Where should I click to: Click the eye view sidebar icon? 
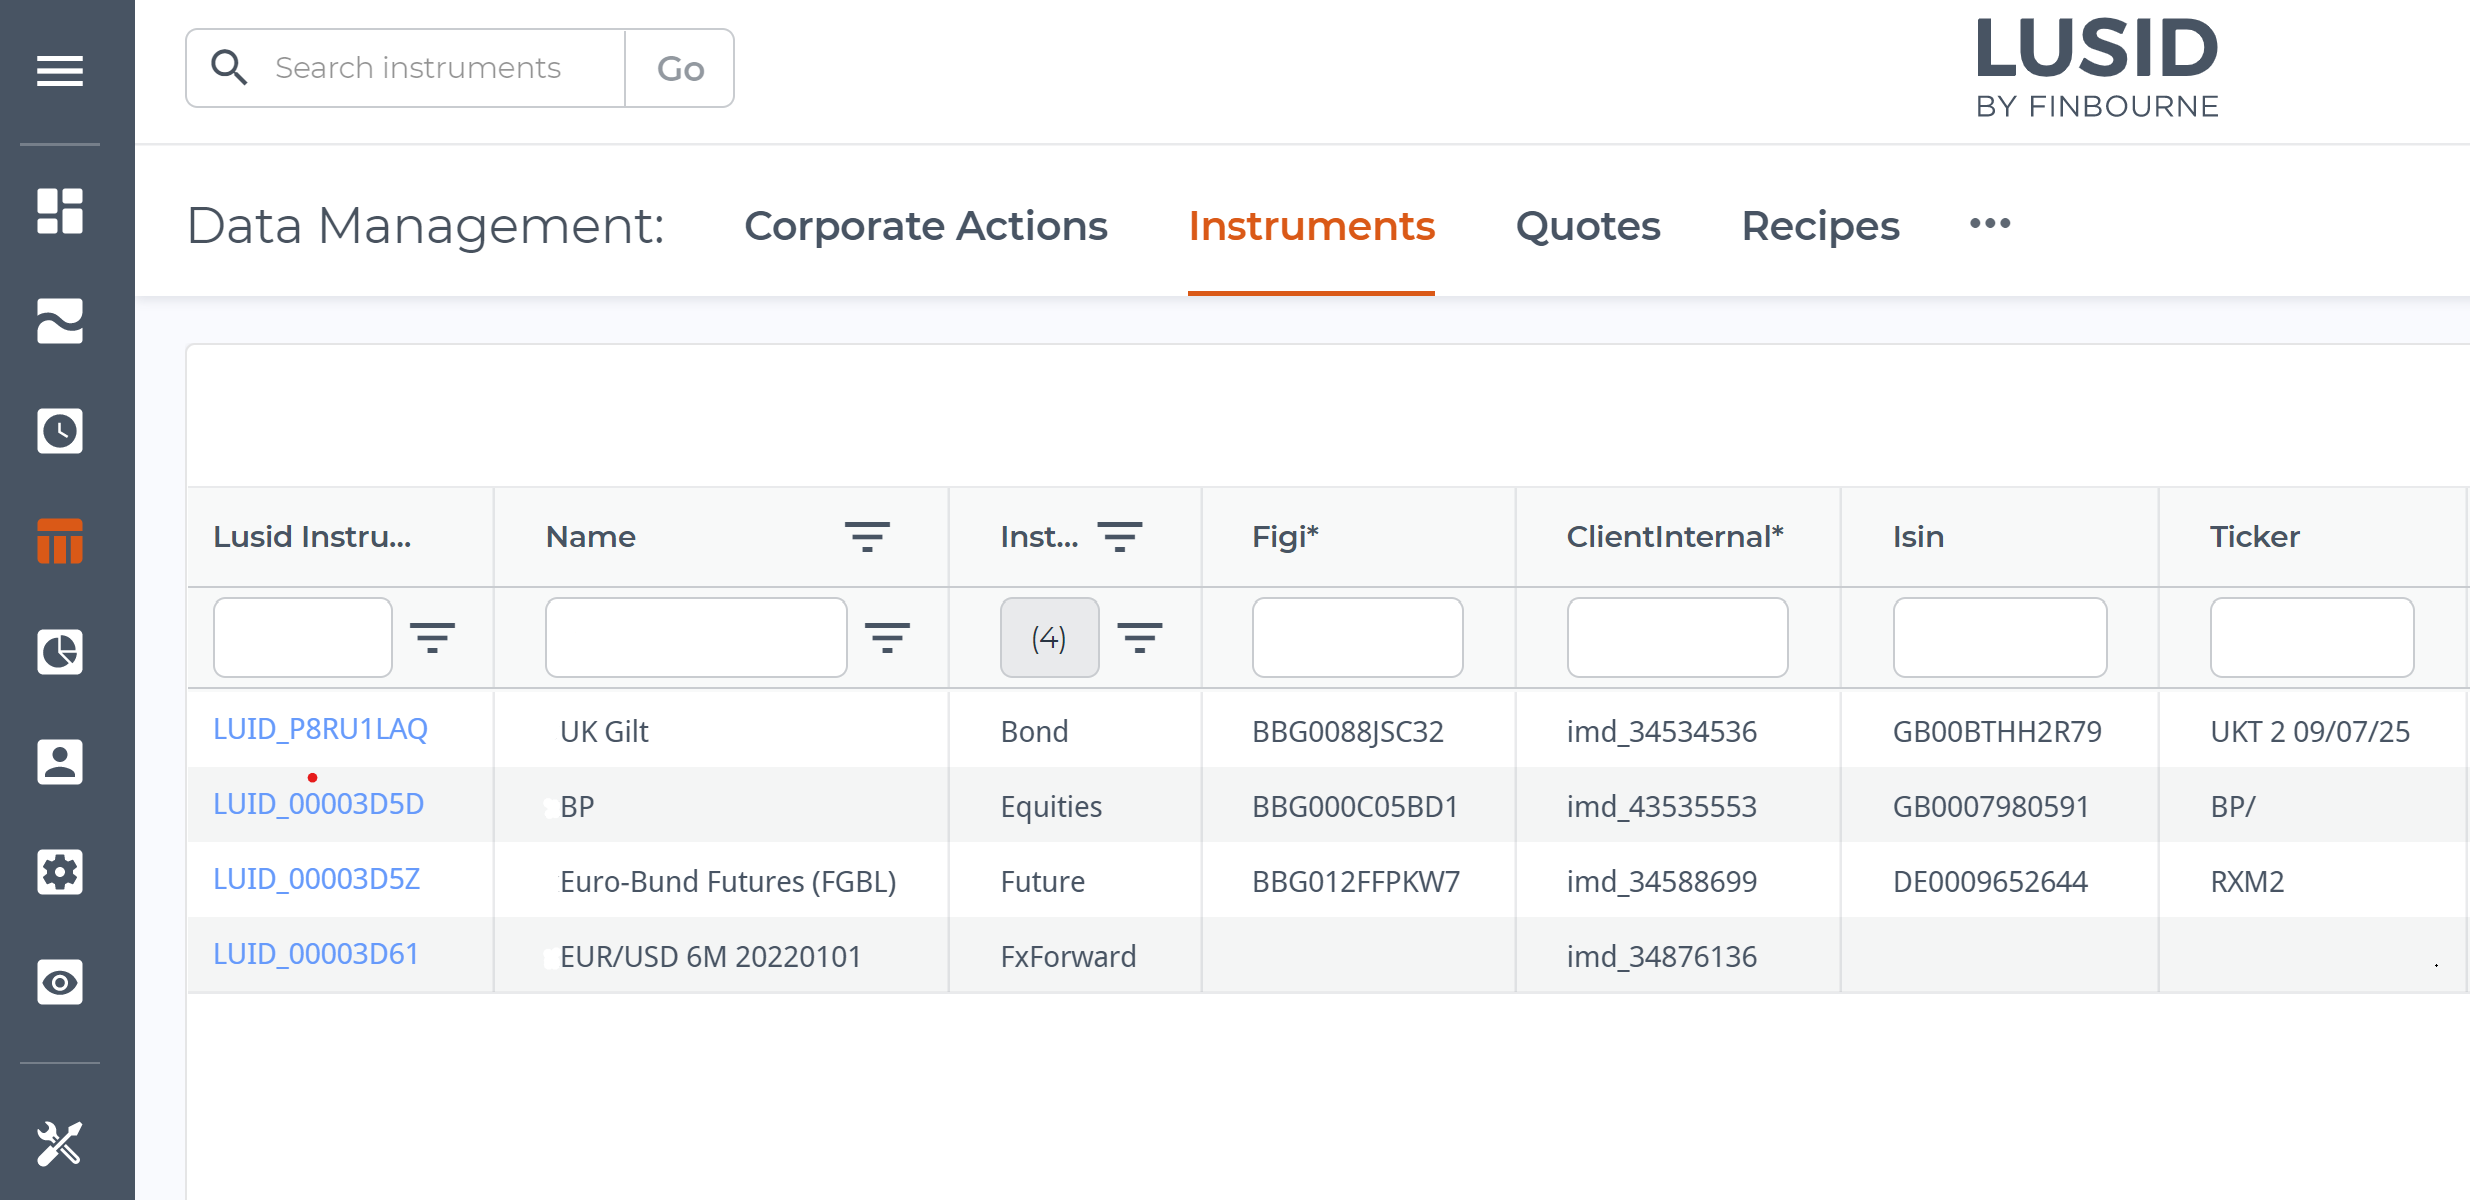[60, 982]
